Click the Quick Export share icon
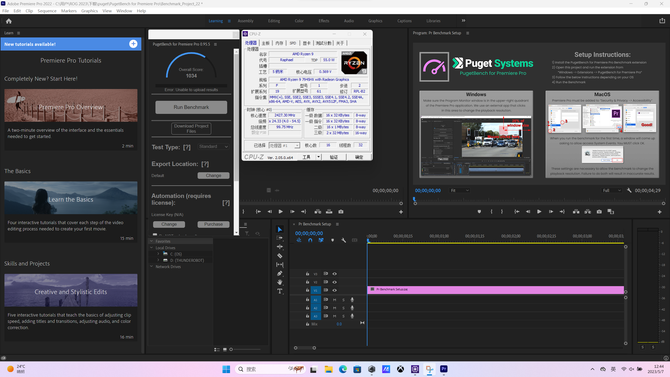 click(661, 21)
